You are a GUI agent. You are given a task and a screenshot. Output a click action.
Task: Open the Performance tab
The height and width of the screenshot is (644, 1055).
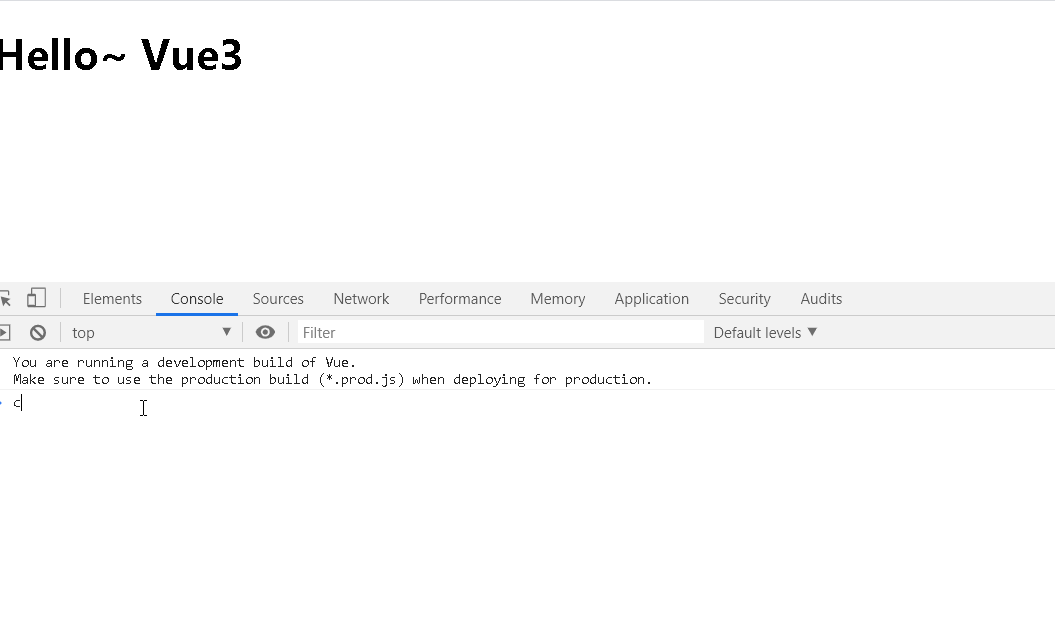[460, 298]
